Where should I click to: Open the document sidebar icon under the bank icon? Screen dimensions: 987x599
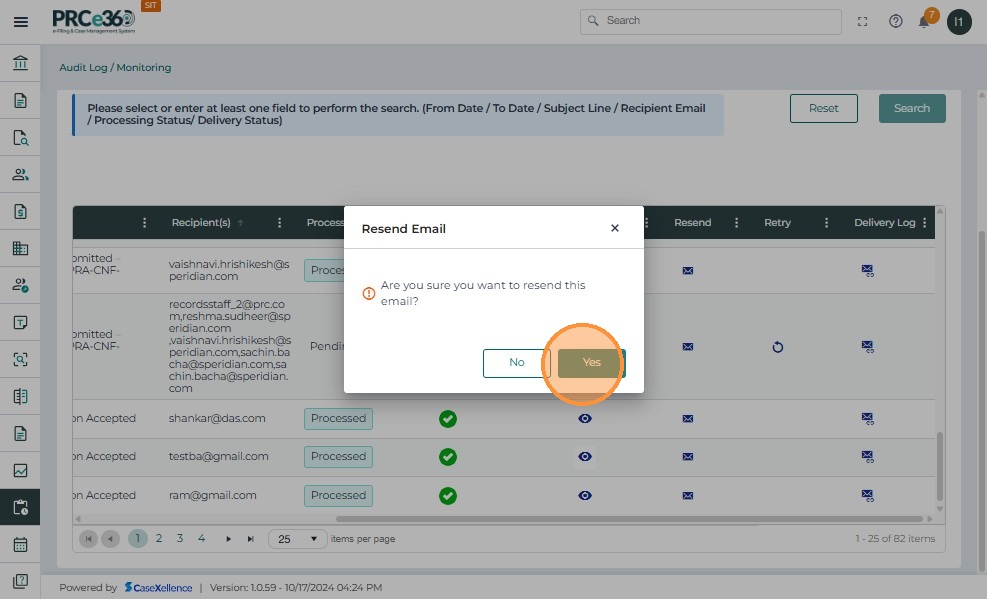click(20, 101)
